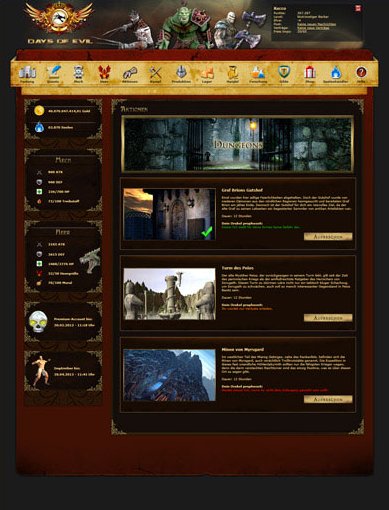Click the Dungeons banner image
Viewport: 389px width, 510px height.
coord(237,144)
